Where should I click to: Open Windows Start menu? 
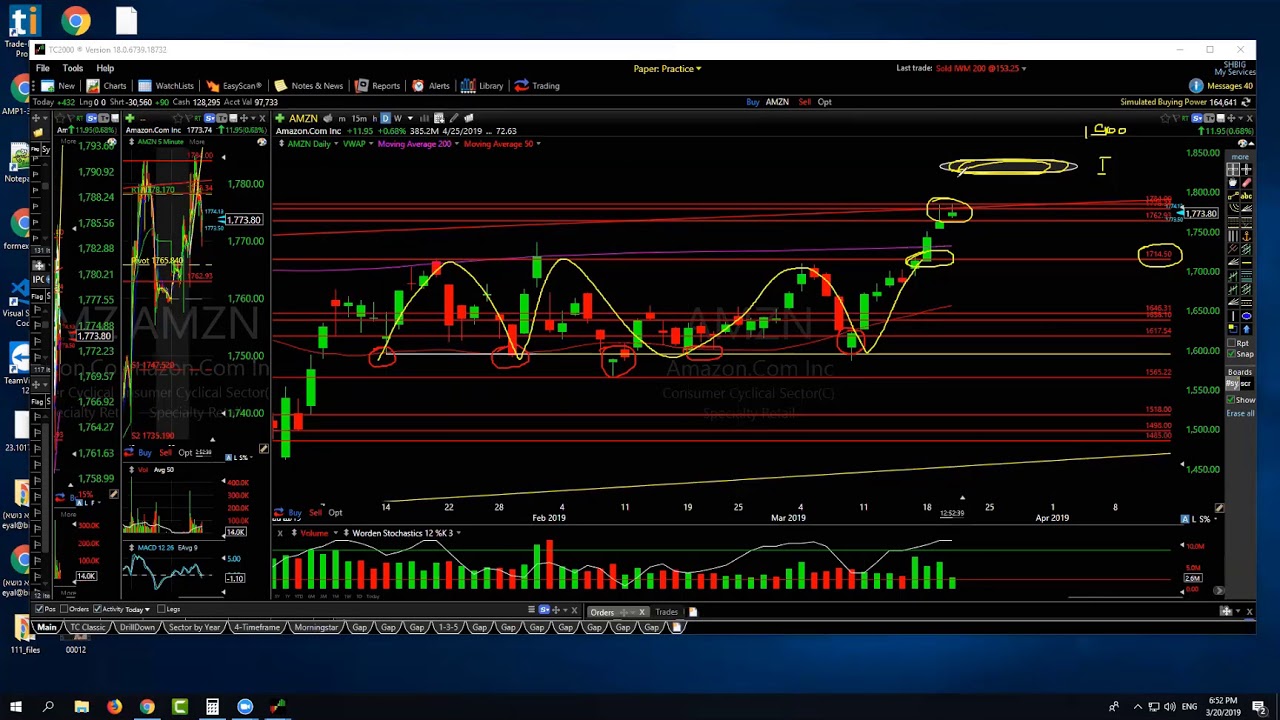(16, 707)
